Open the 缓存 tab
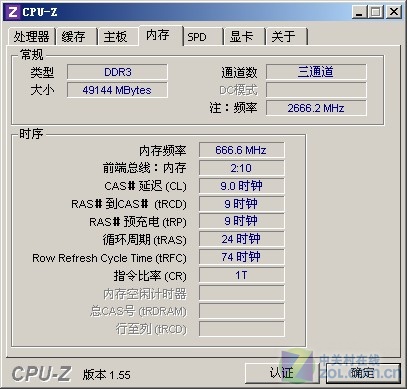The height and width of the screenshot is (389, 407). point(76,36)
